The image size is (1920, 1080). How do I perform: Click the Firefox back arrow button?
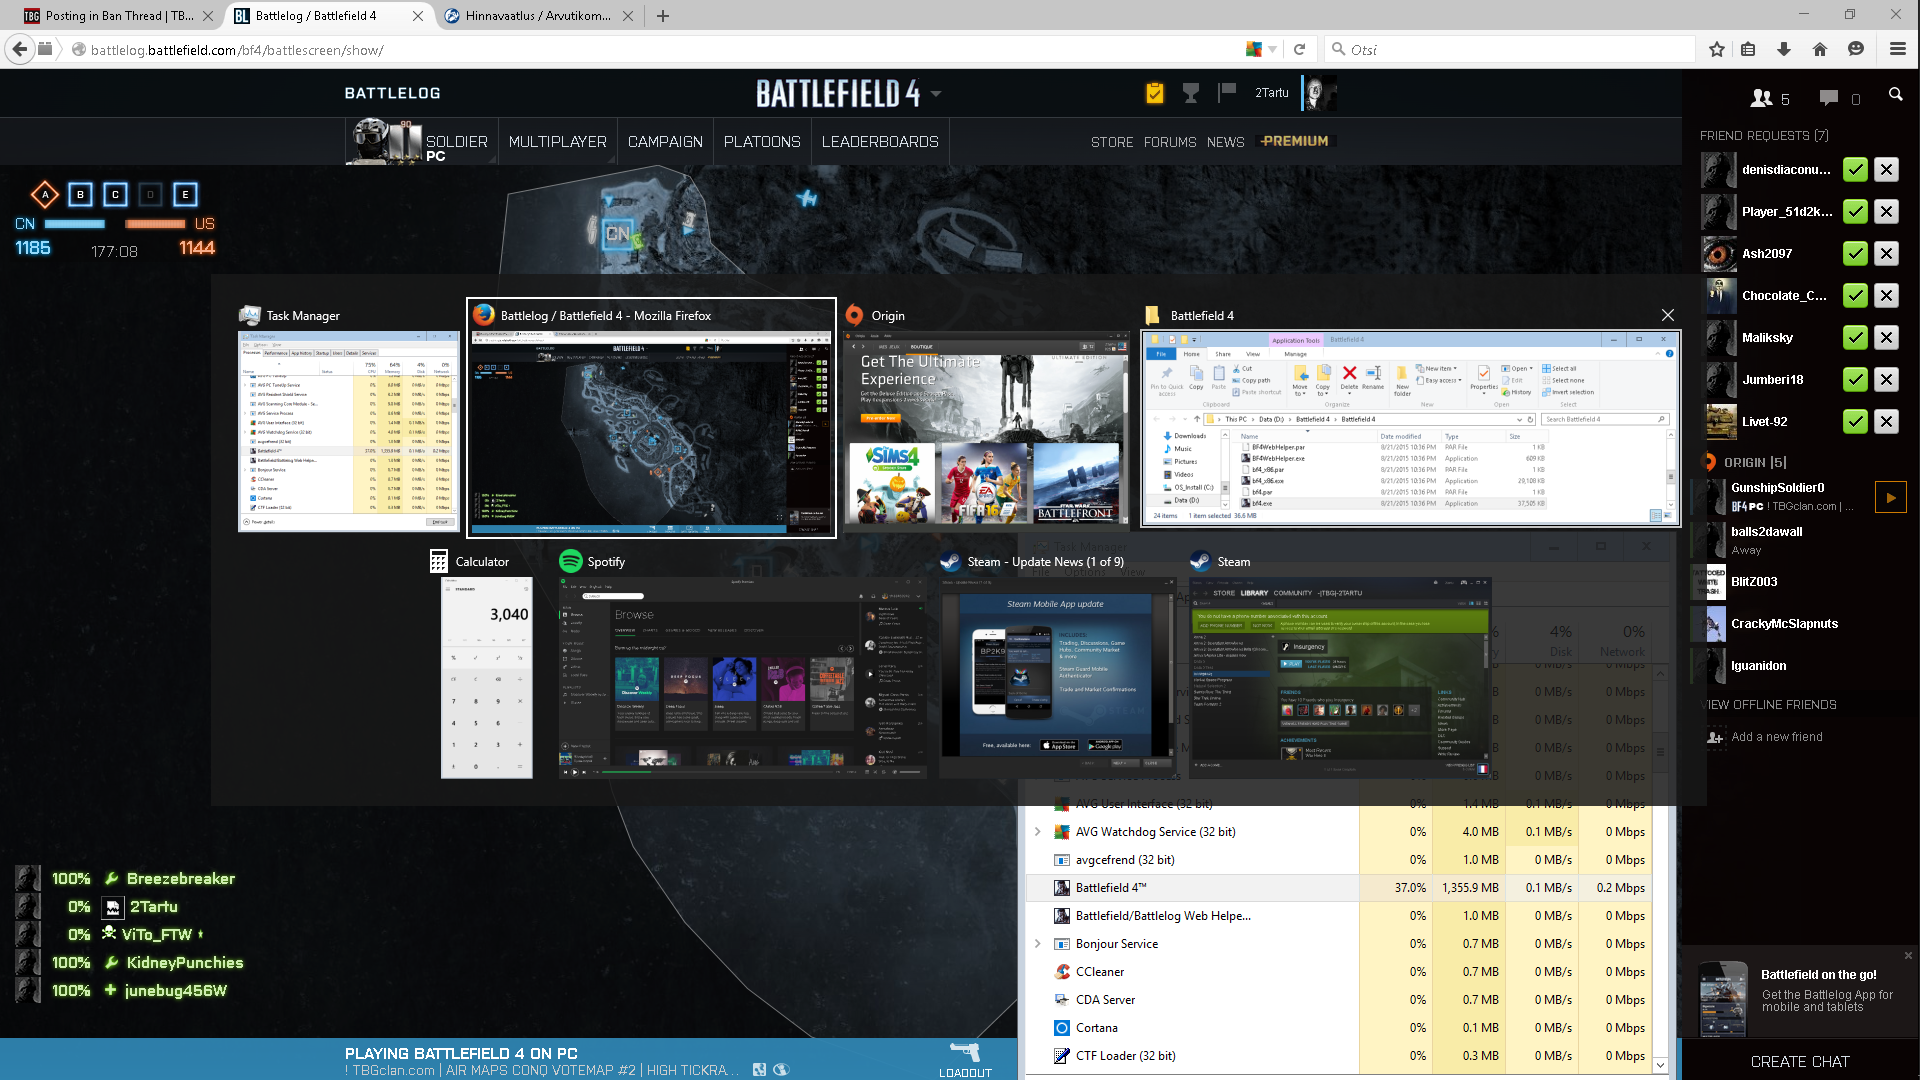[20, 49]
